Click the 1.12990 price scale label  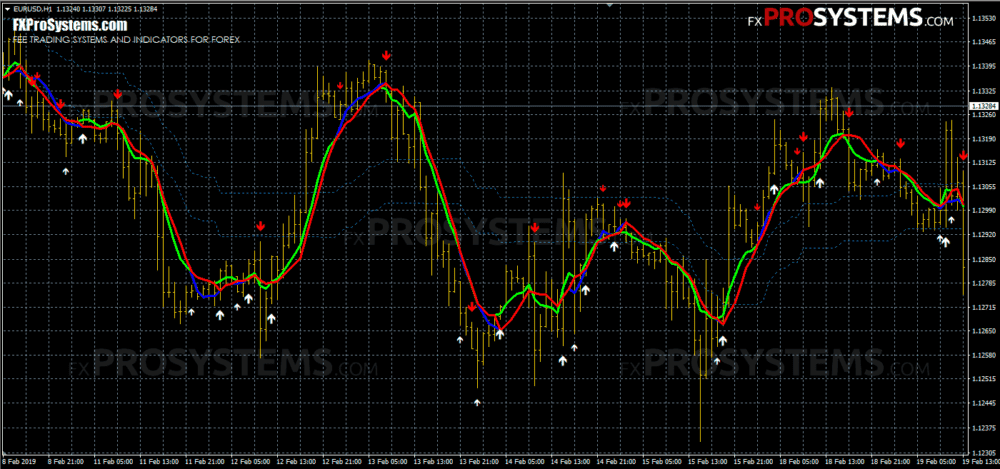point(982,211)
